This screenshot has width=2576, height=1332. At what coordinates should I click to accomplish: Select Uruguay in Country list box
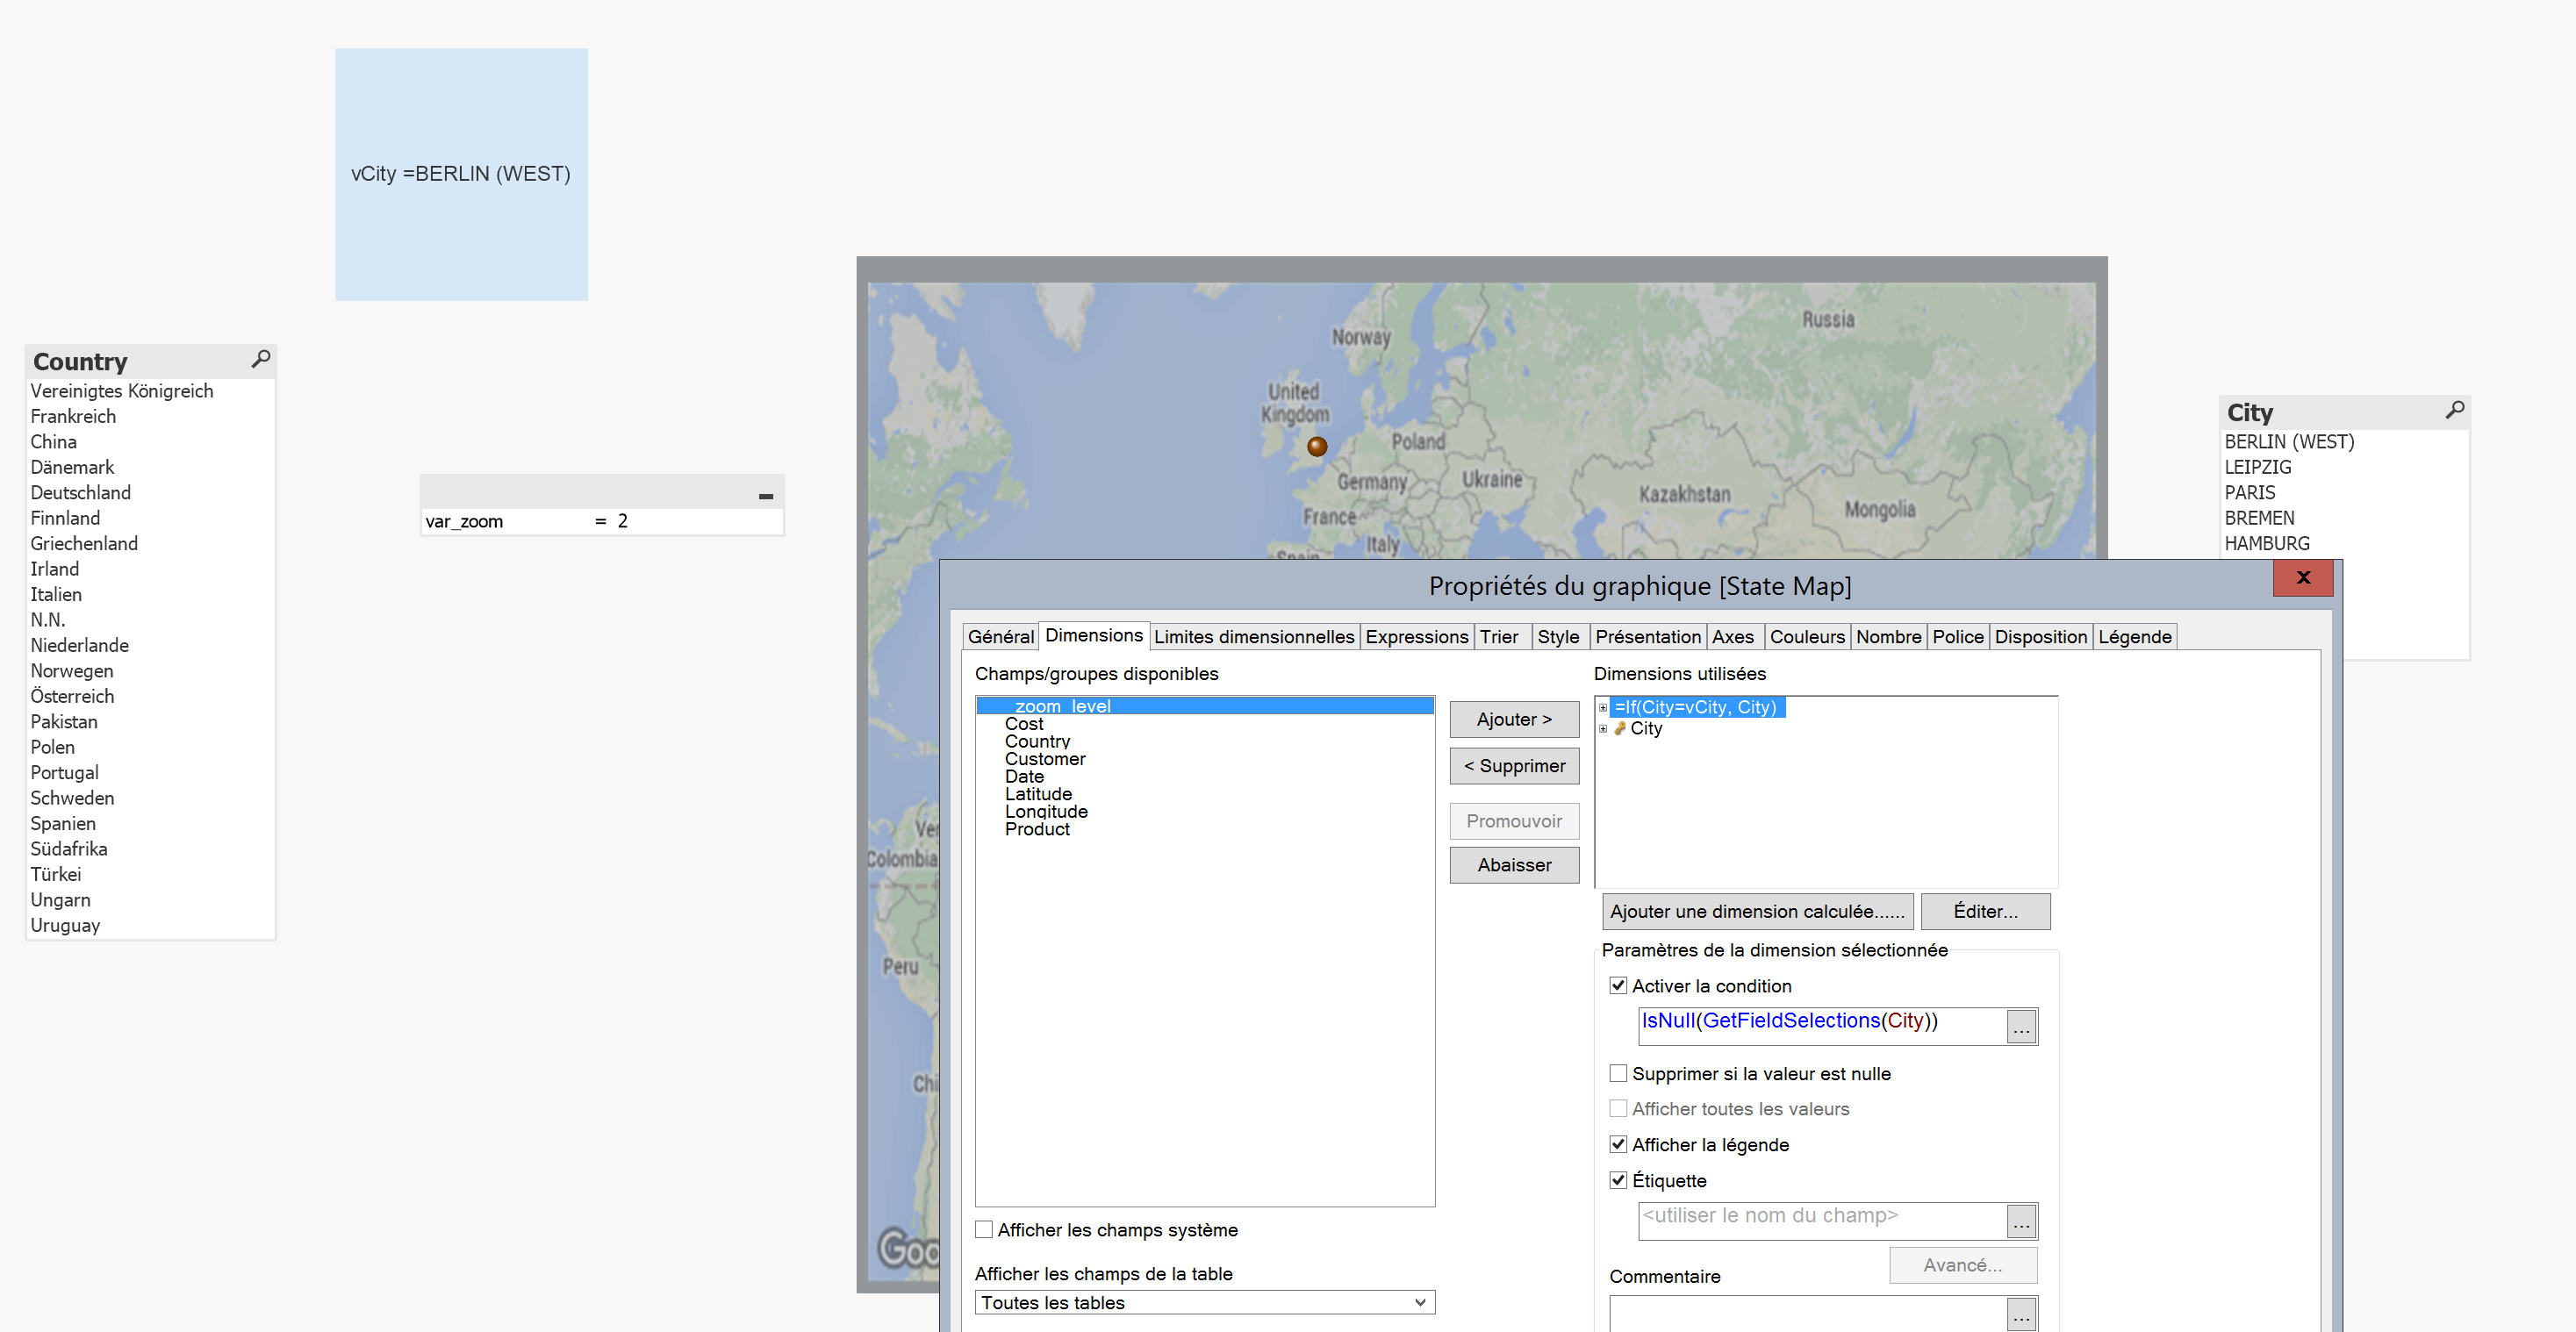150,925
